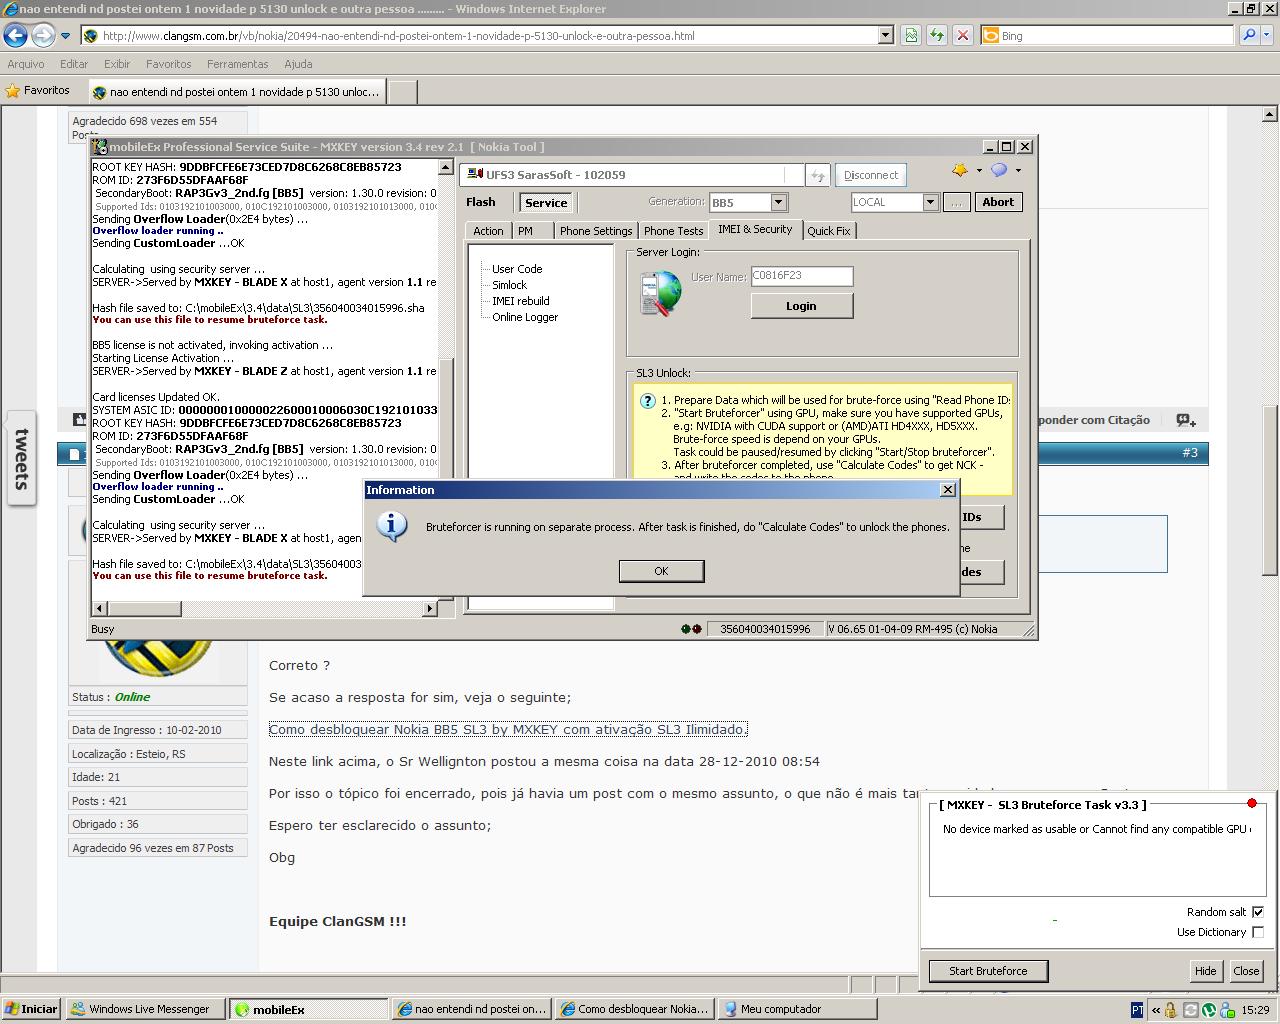Viewport: 1280px width, 1024px height.
Task: Enable the Use Dictionary checkbox
Action: pos(1258,932)
